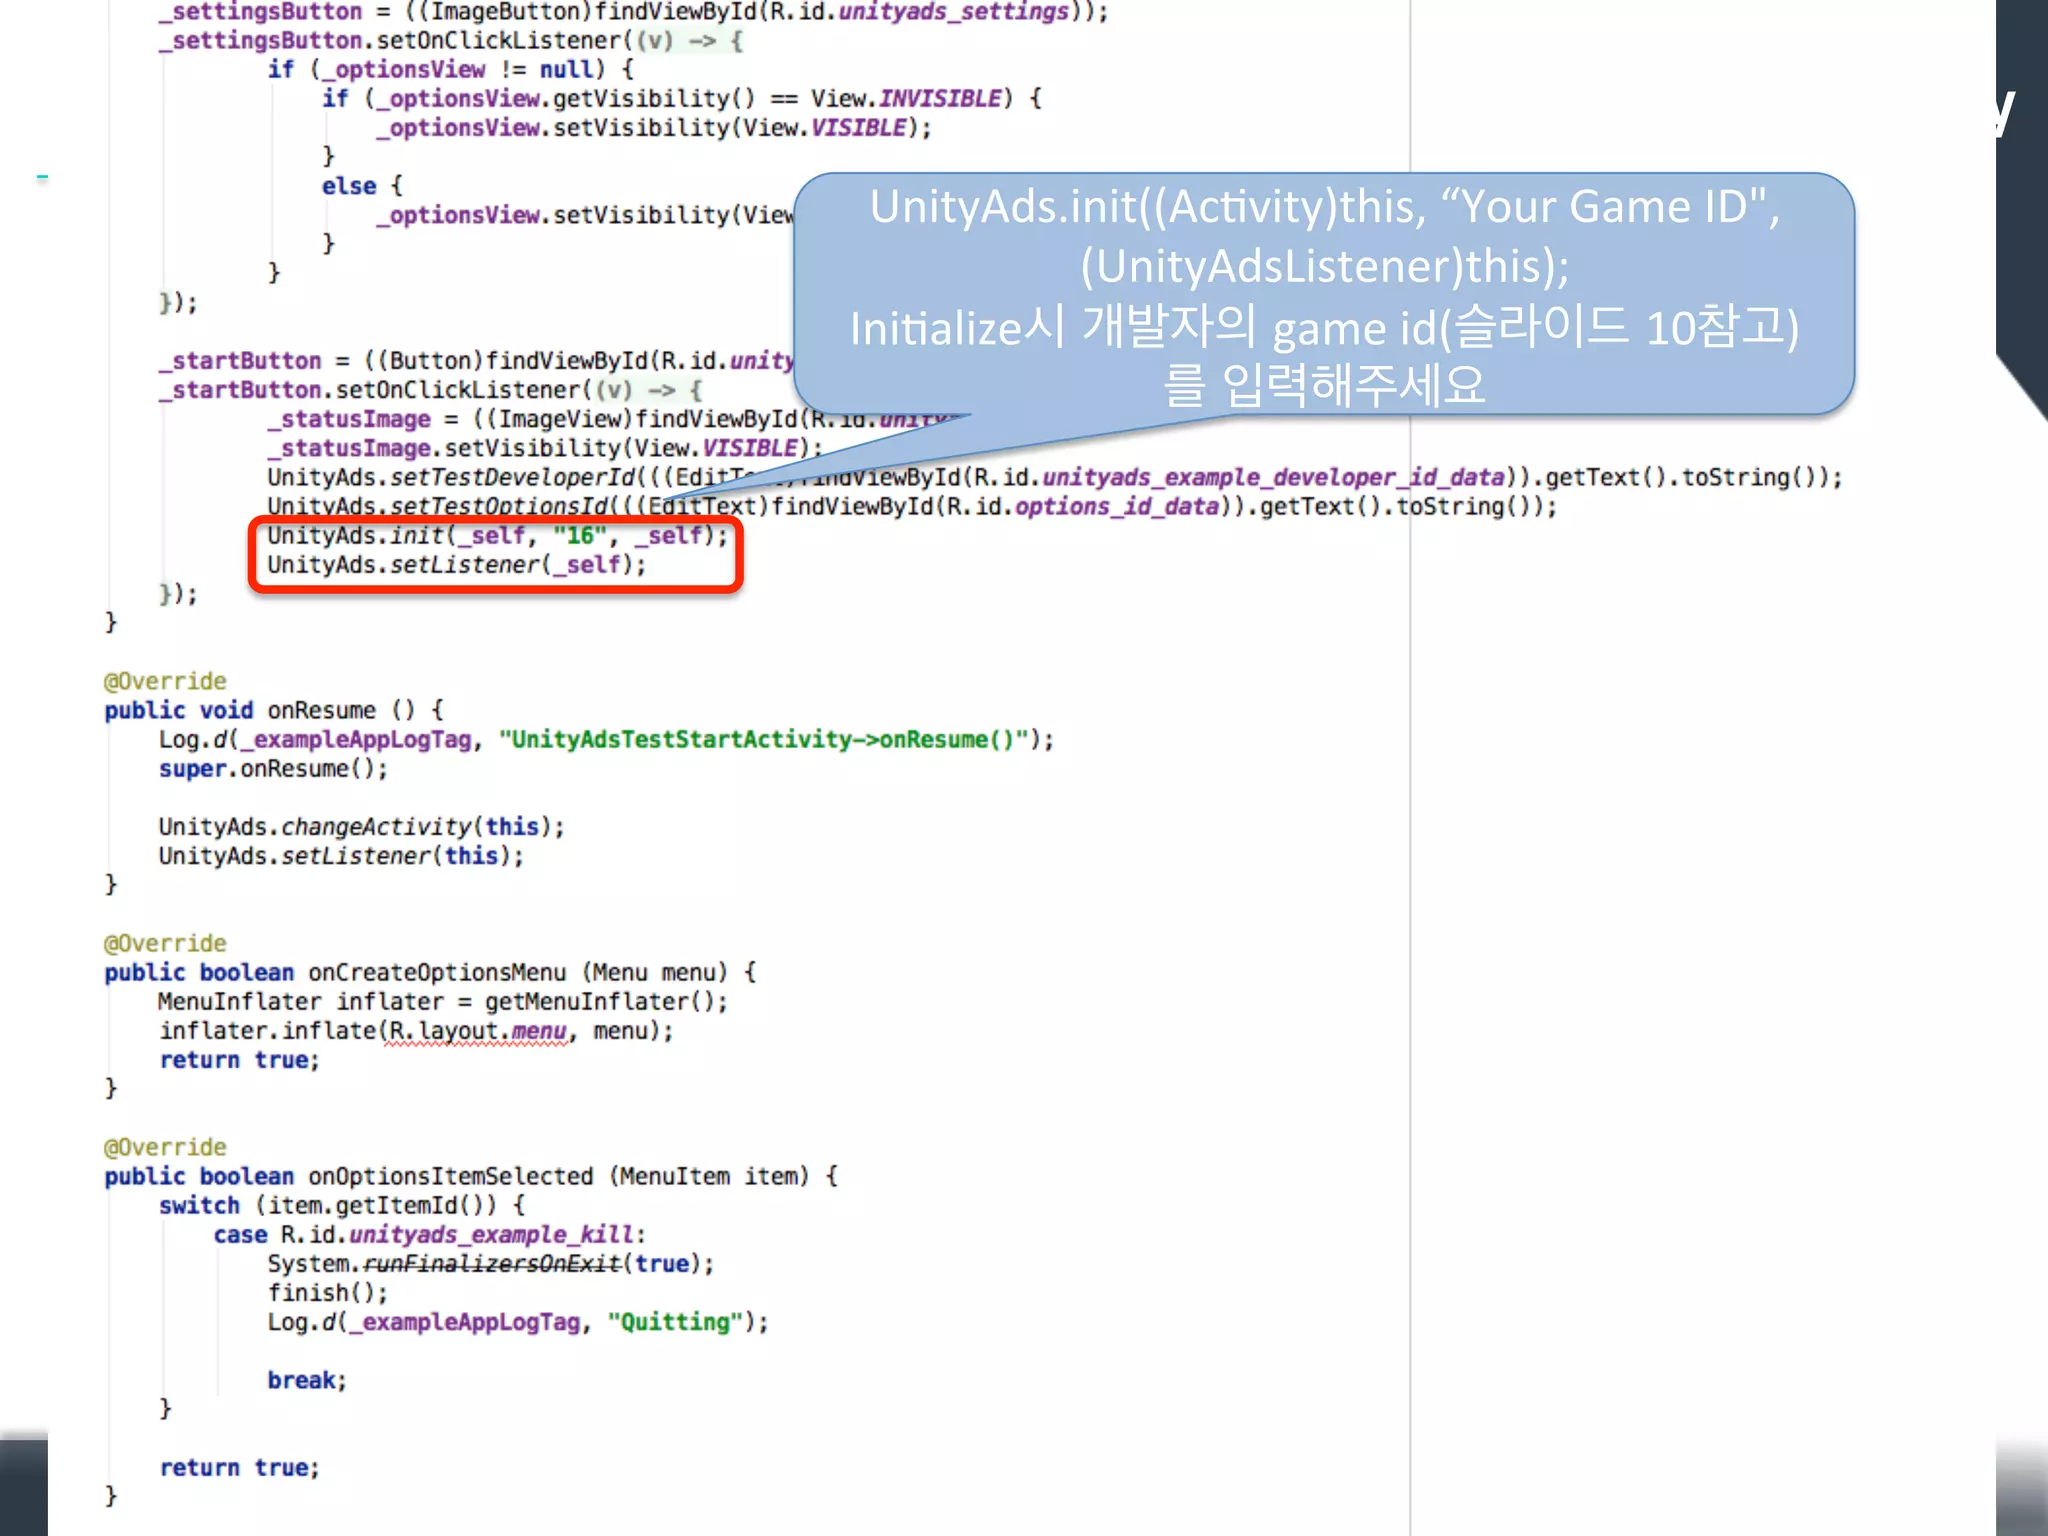
Task: Click the View.INVISIBLE comparison line
Action: (681, 99)
